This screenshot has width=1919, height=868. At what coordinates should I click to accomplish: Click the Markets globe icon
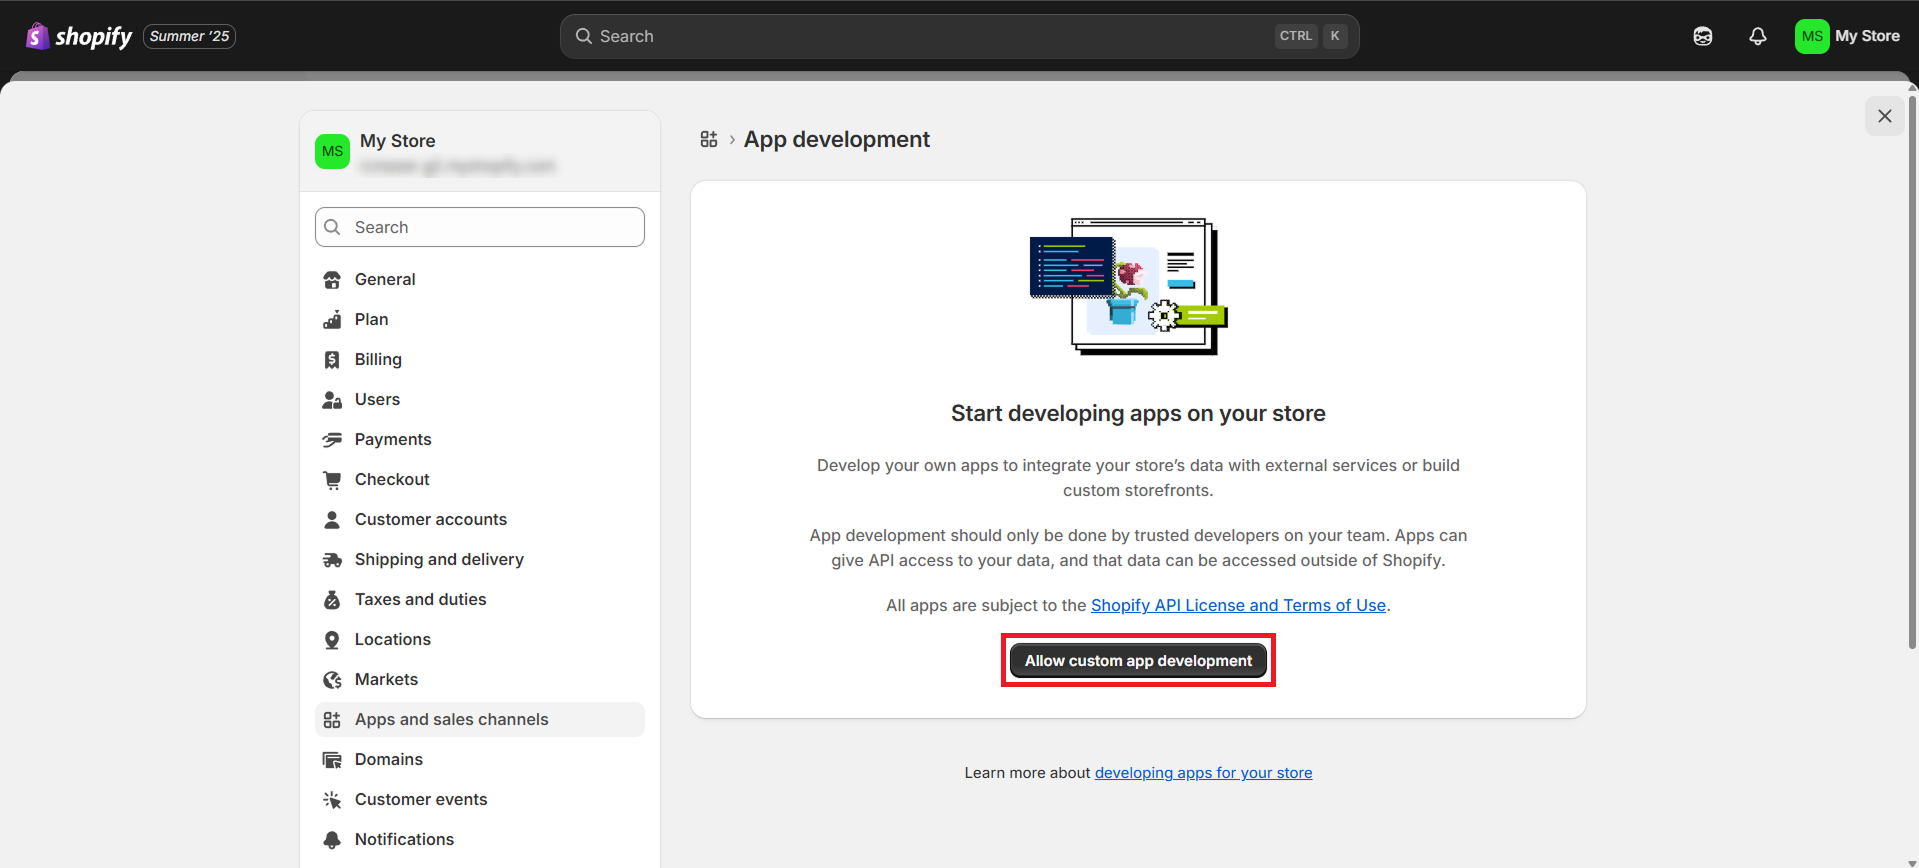point(332,680)
